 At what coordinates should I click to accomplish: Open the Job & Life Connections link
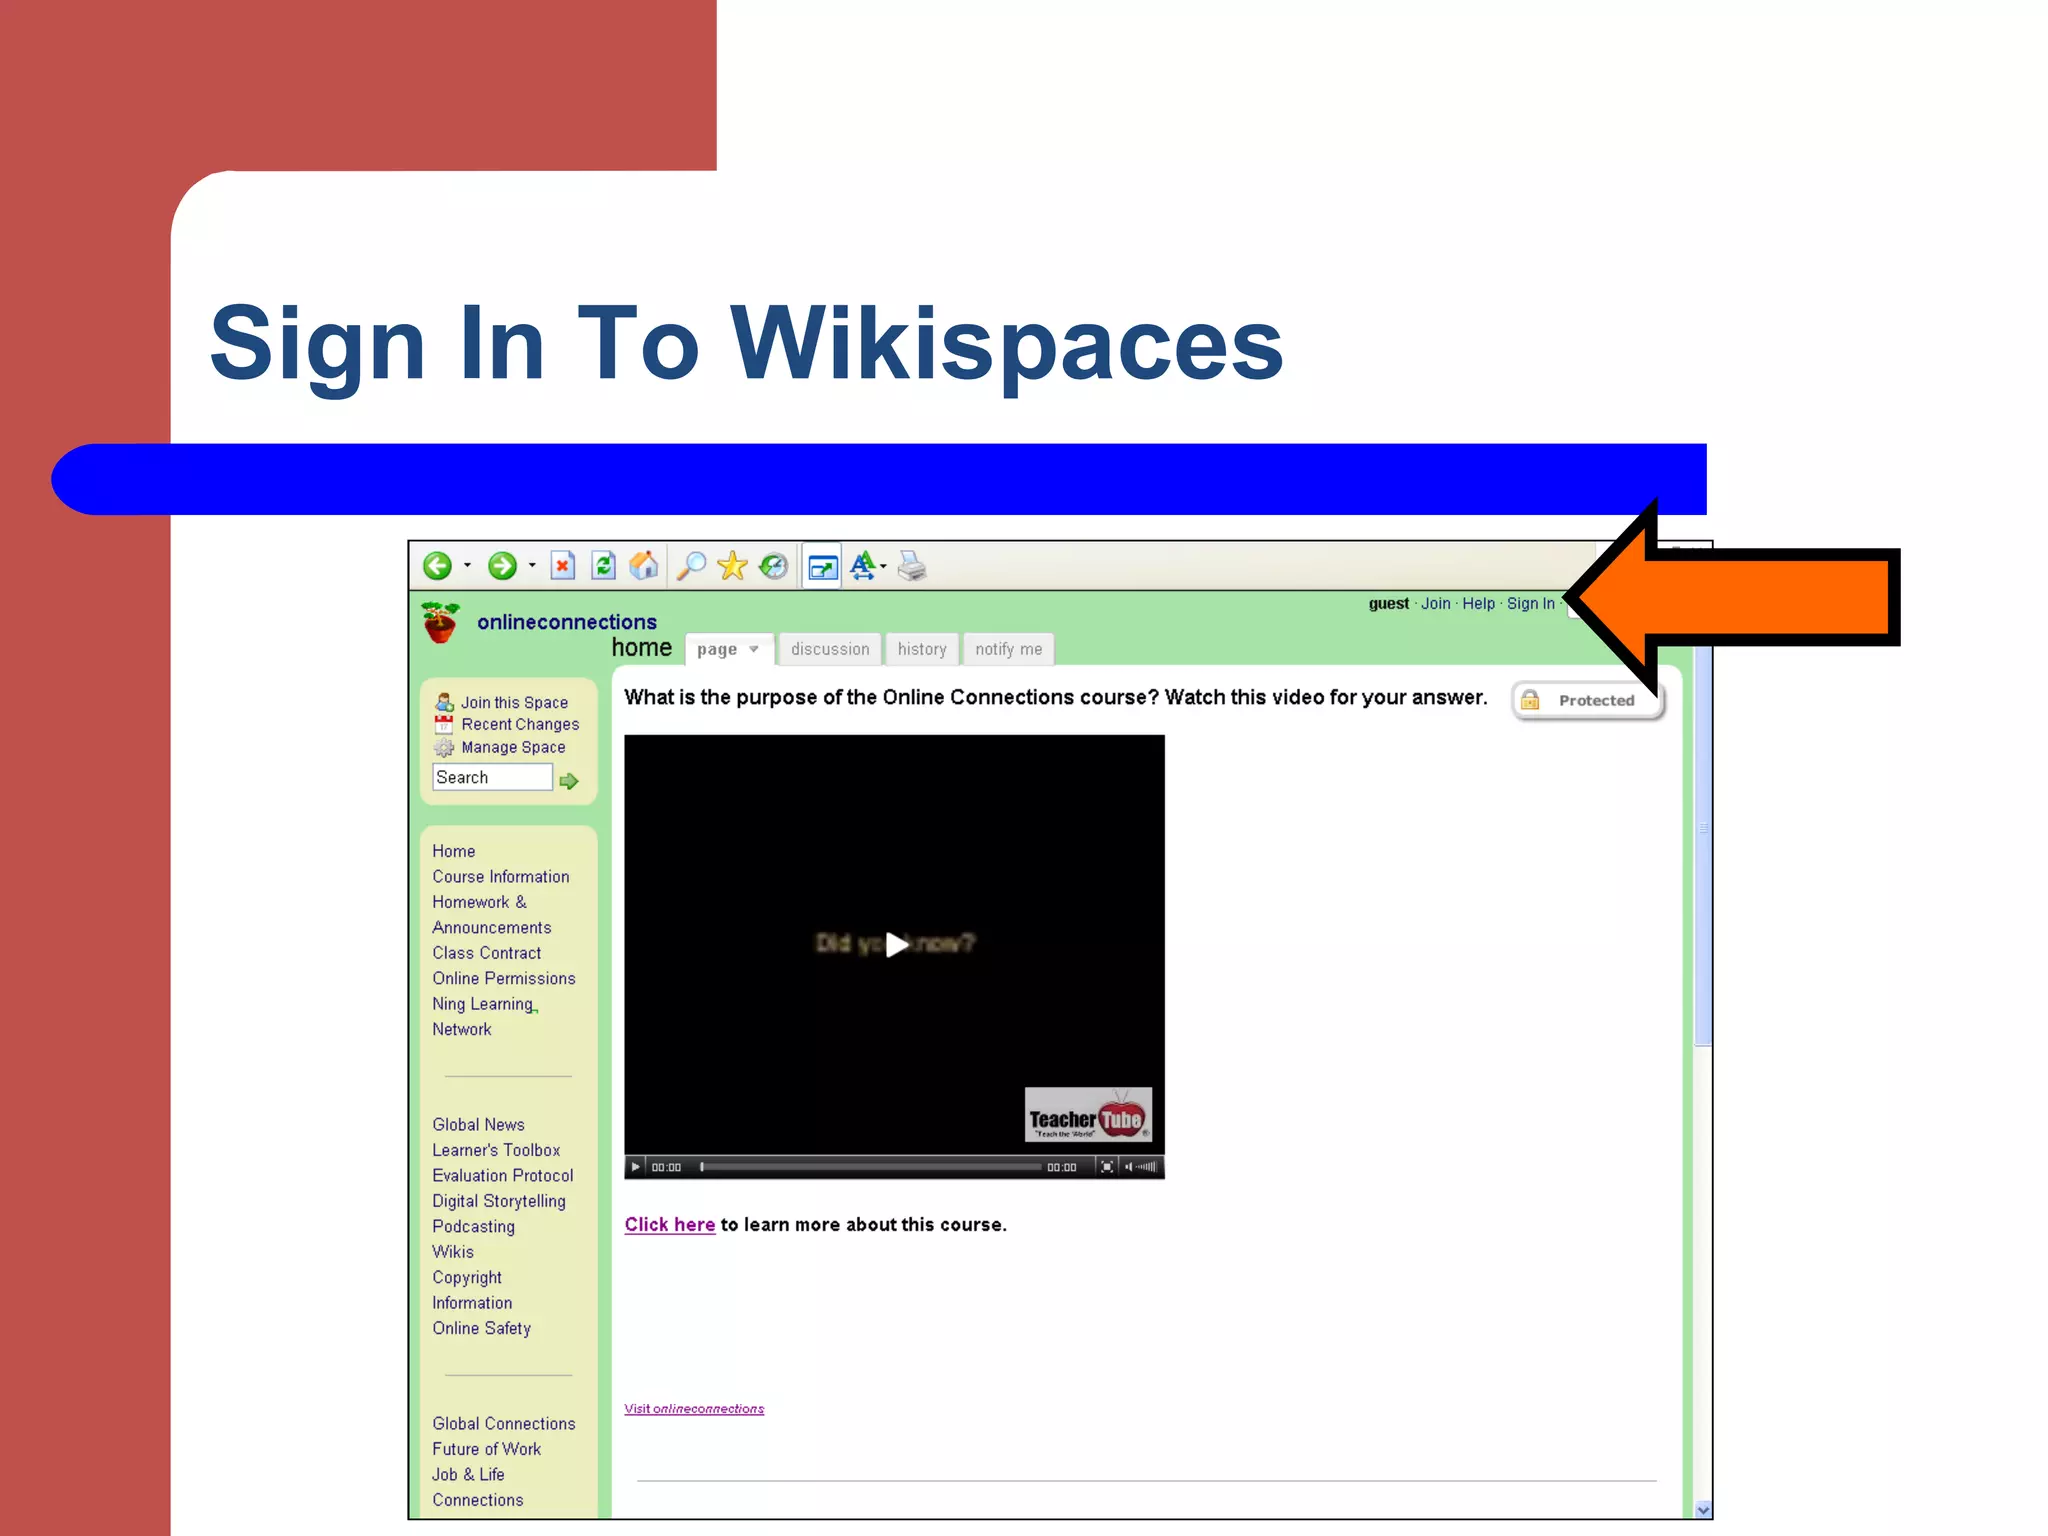click(x=478, y=1488)
